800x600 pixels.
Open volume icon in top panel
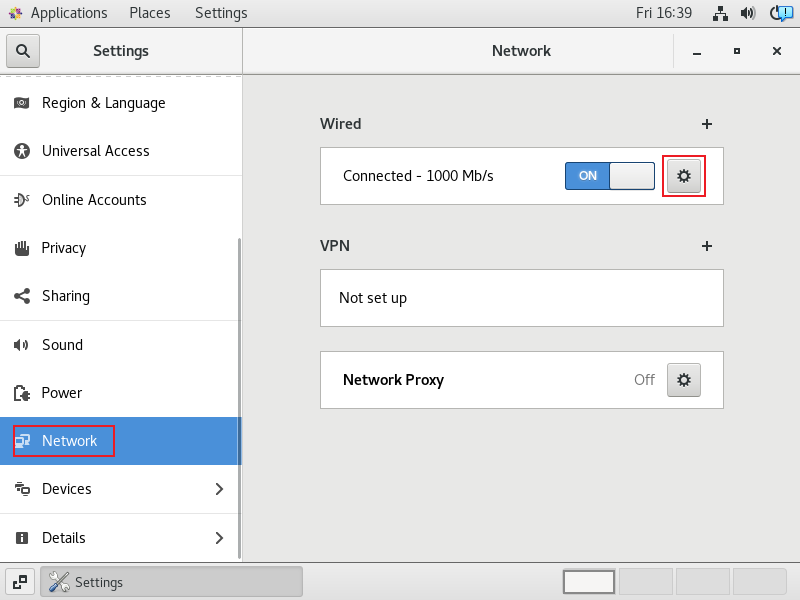click(x=748, y=13)
